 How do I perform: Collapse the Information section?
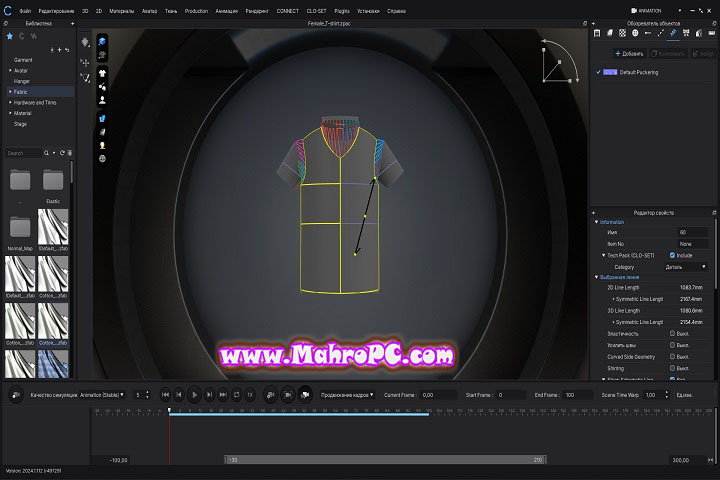click(596, 222)
